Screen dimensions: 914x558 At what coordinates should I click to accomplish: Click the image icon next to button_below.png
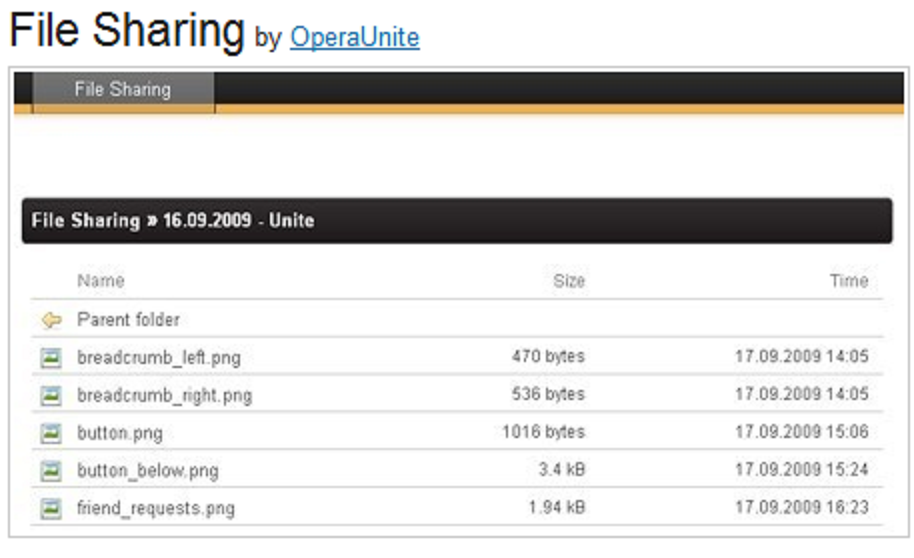click(51, 470)
